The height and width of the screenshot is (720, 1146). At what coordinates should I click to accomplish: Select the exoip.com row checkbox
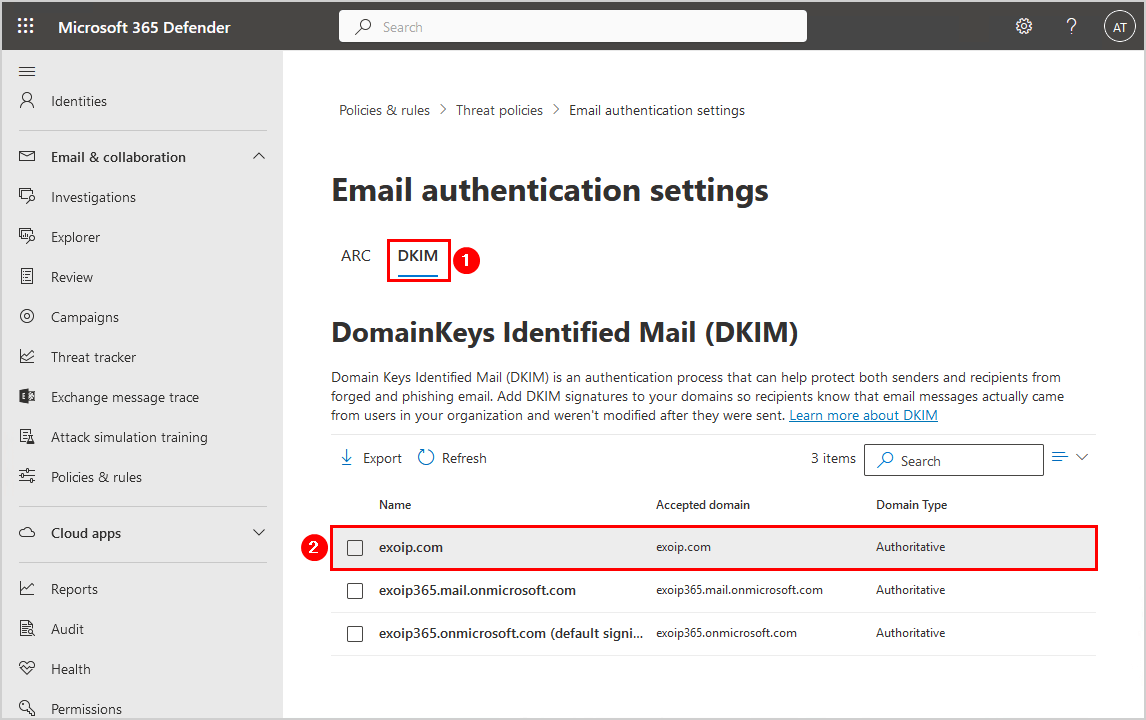[355, 547]
